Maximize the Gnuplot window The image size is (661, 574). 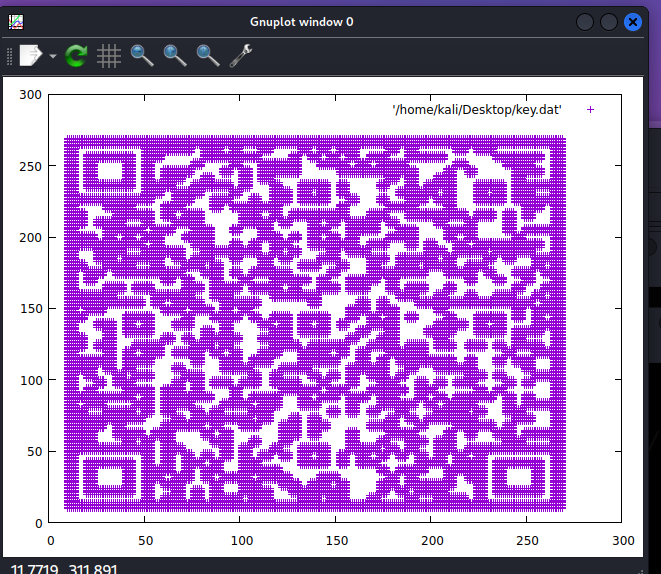[x=609, y=22]
